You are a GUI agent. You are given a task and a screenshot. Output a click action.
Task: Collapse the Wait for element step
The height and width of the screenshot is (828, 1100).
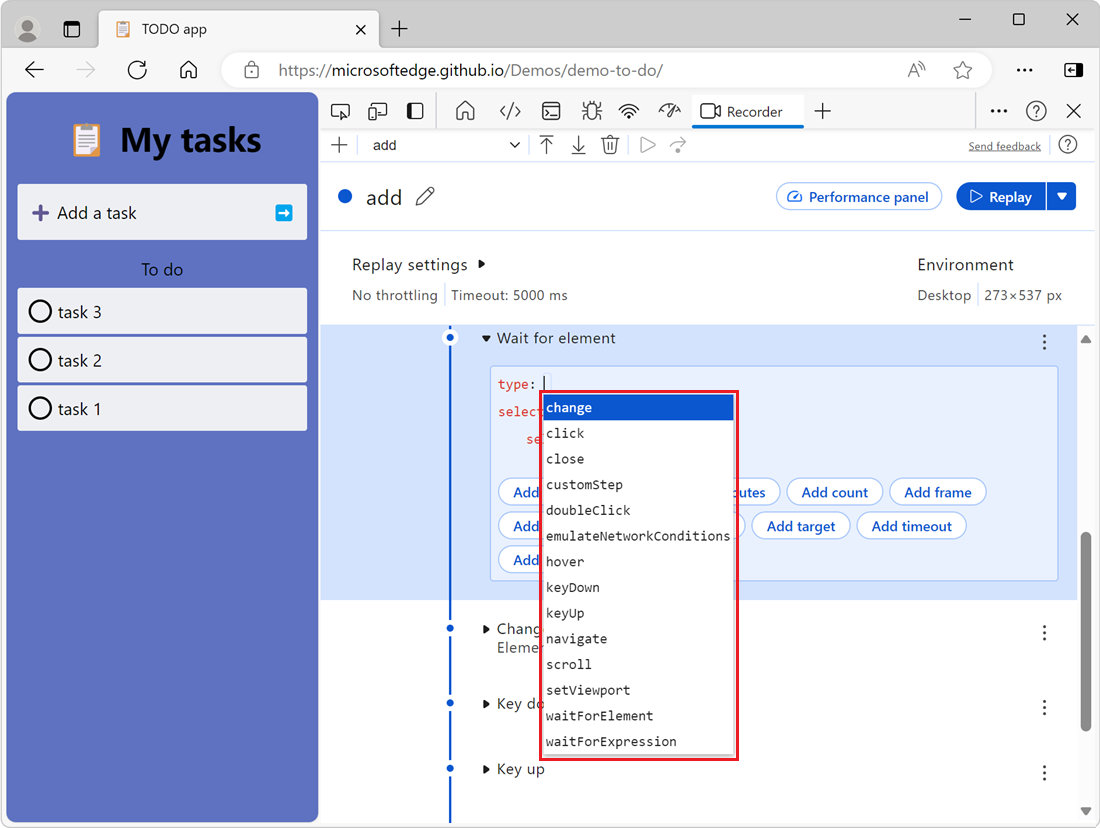pos(487,338)
